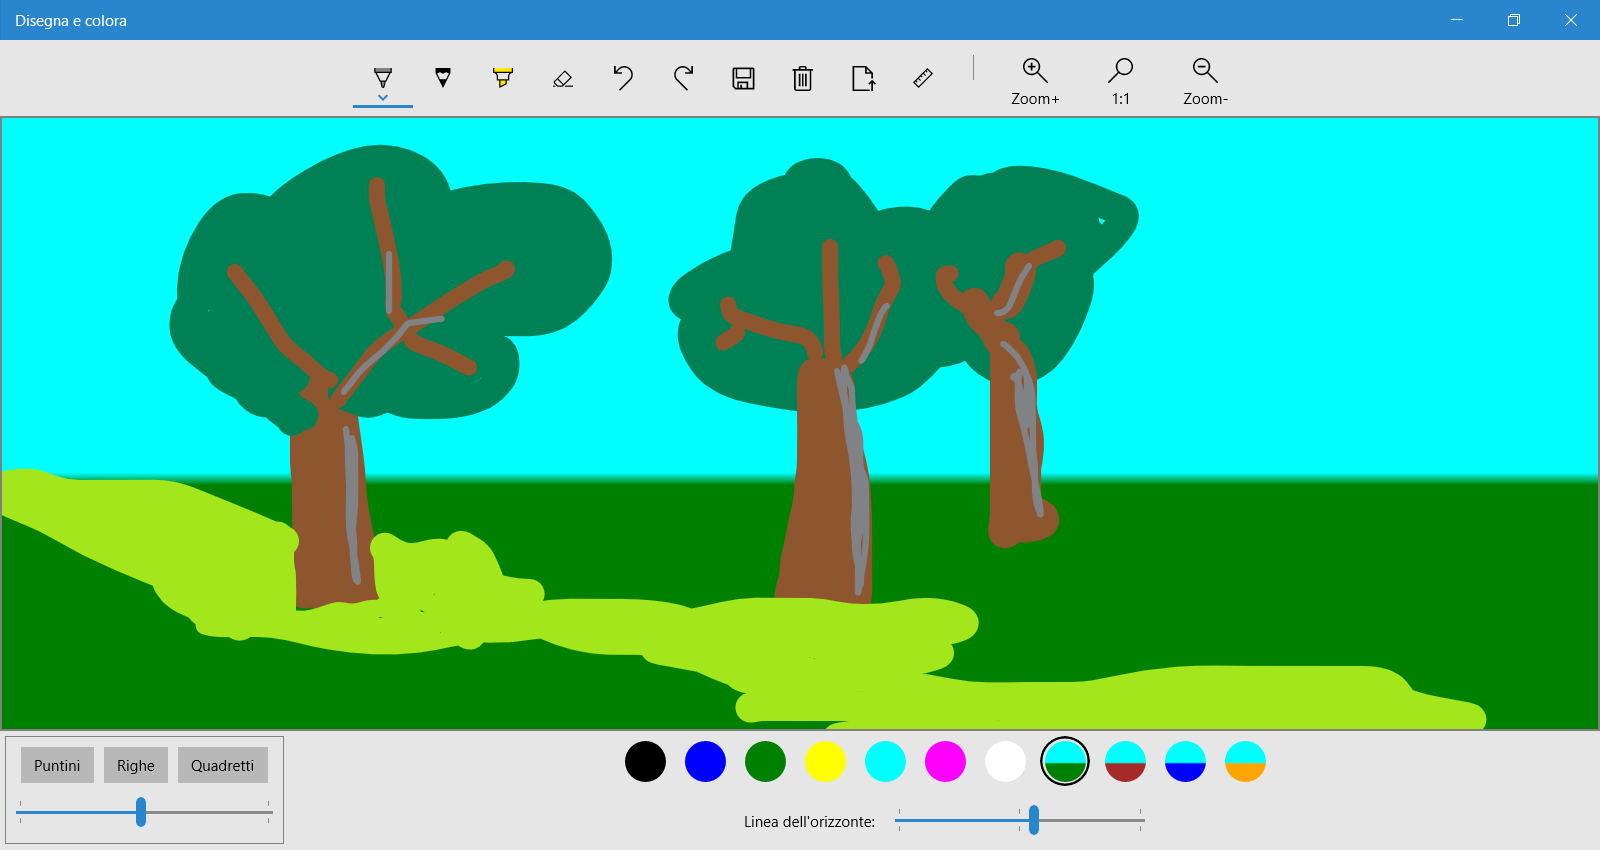Viewport: 1600px width, 850px height.
Task: Click Zoom- to shrink canvas
Action: coord(1205,81)
